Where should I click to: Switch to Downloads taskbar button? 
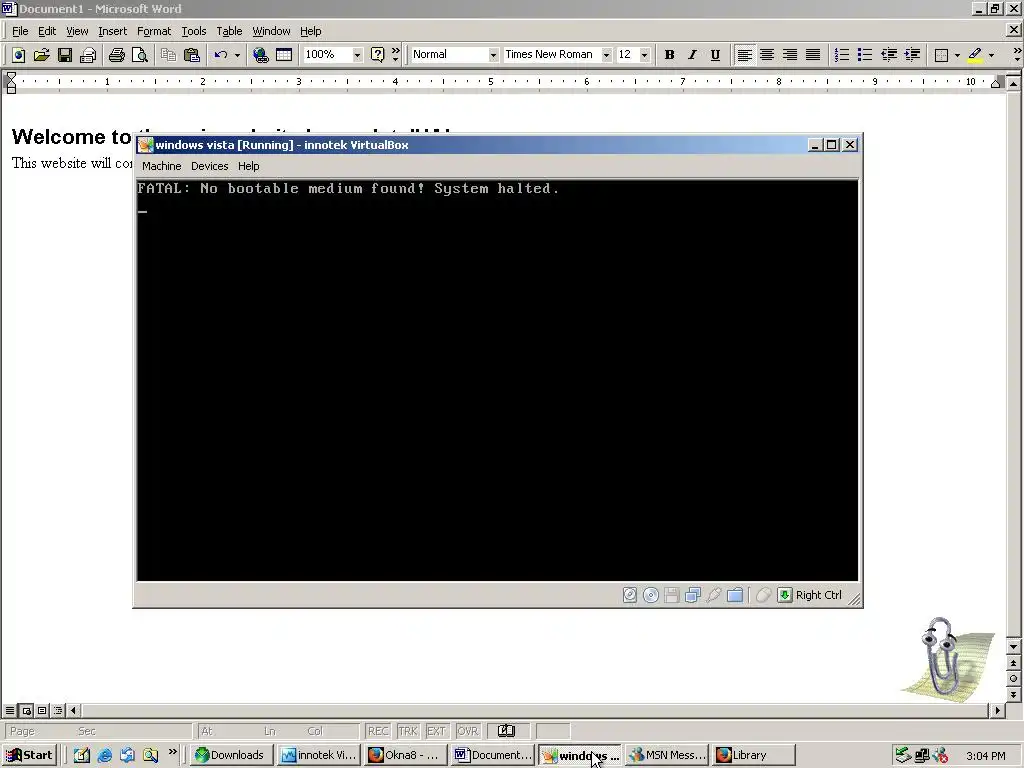point(231,755)
